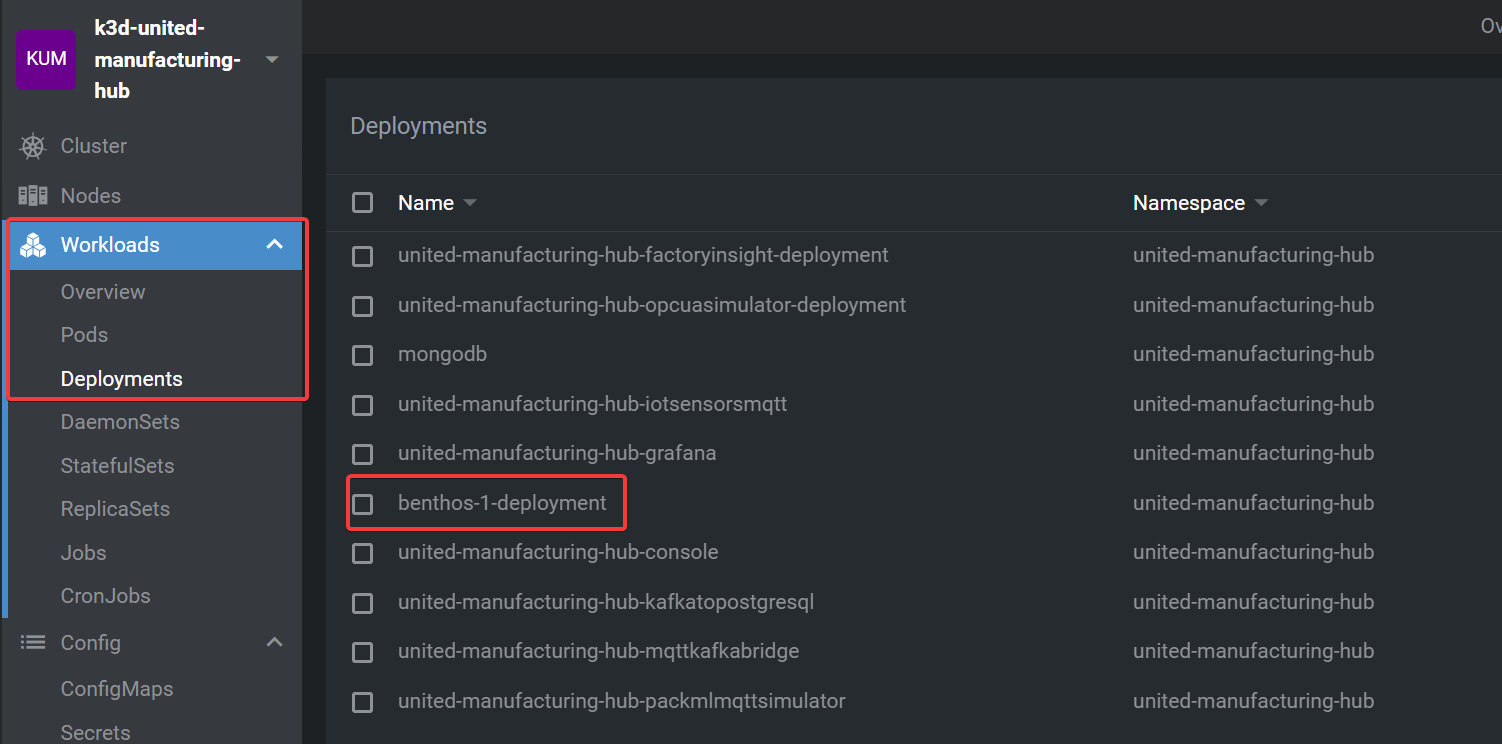Collapse the Workloads section
Viewport: 1502px width, 744px height.
[274, 244]
